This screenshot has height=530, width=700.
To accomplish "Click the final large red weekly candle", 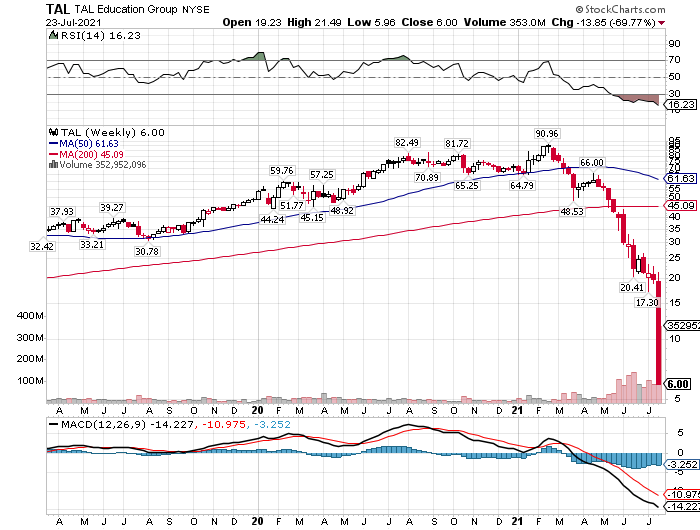I will pos(658,329).
